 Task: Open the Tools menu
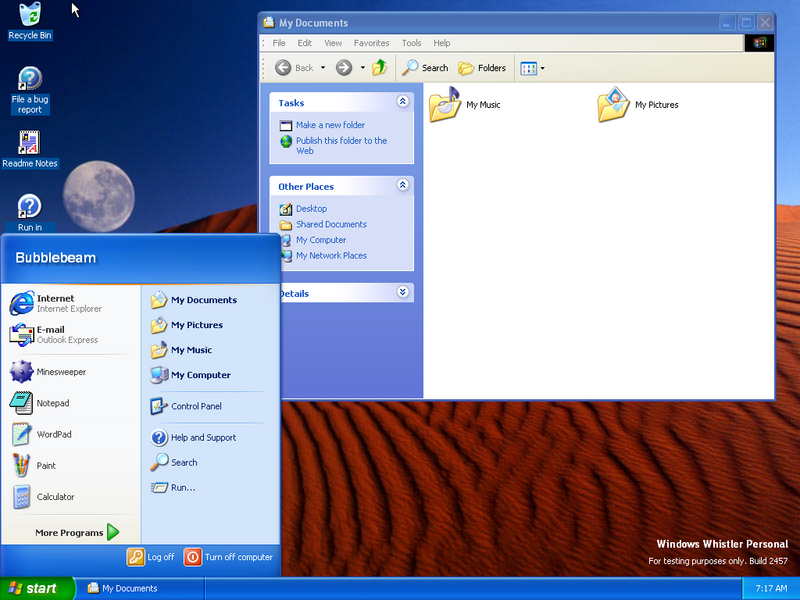point(411,43)
